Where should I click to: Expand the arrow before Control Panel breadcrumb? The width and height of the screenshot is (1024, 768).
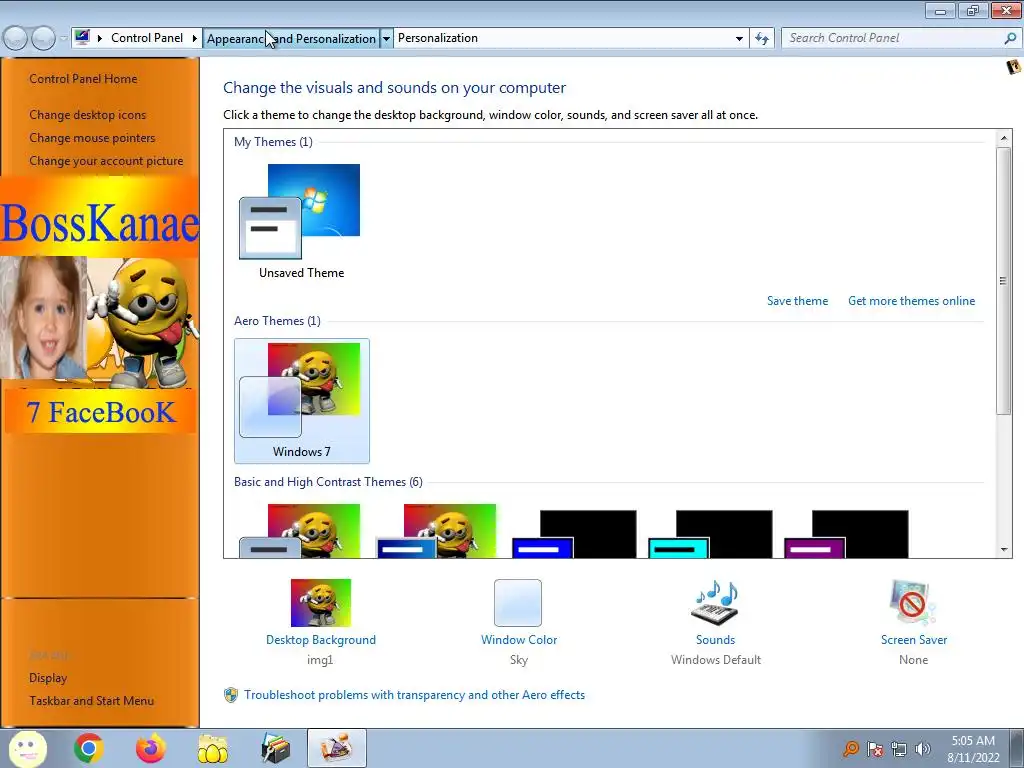coord(99,38)
